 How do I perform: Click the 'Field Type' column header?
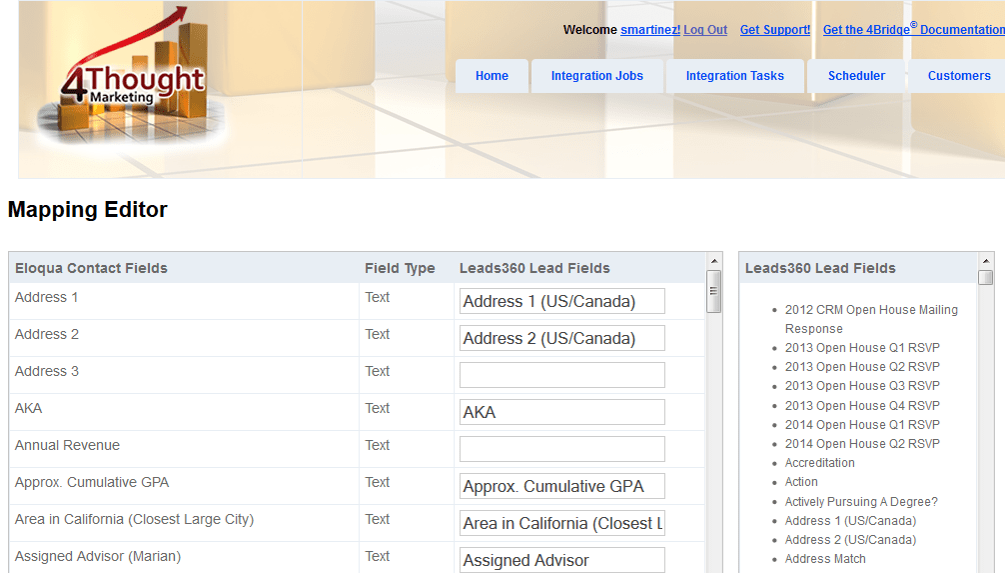point(400,269)
